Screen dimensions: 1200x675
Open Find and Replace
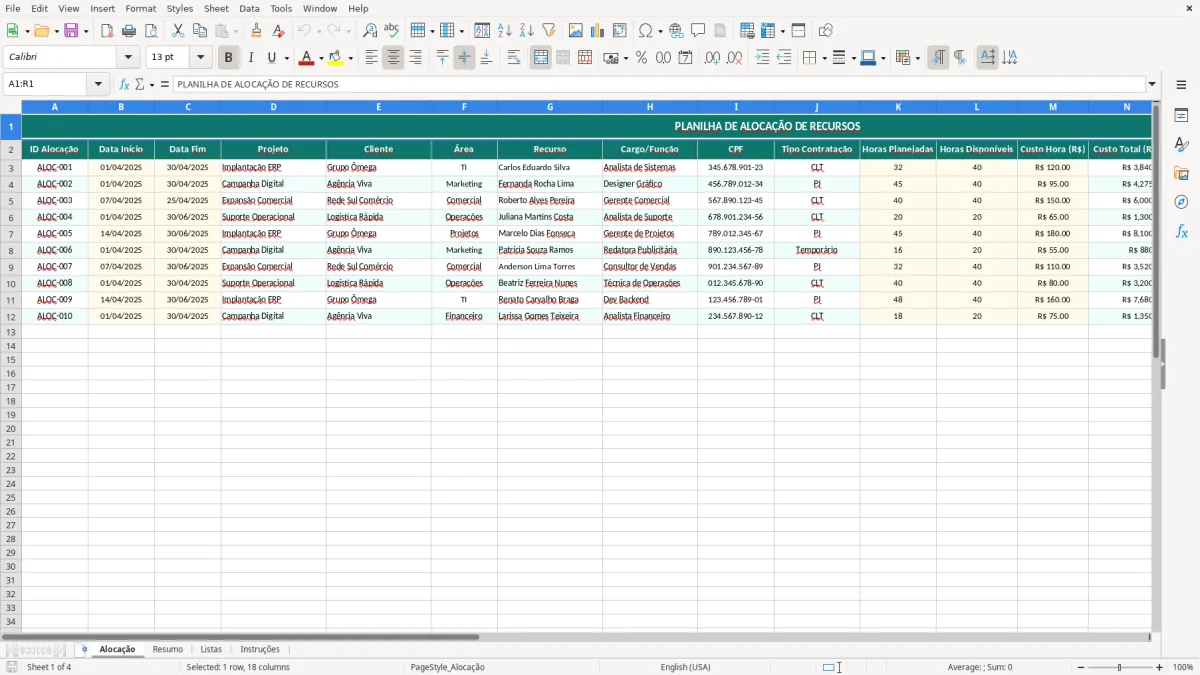pos(370,31)
